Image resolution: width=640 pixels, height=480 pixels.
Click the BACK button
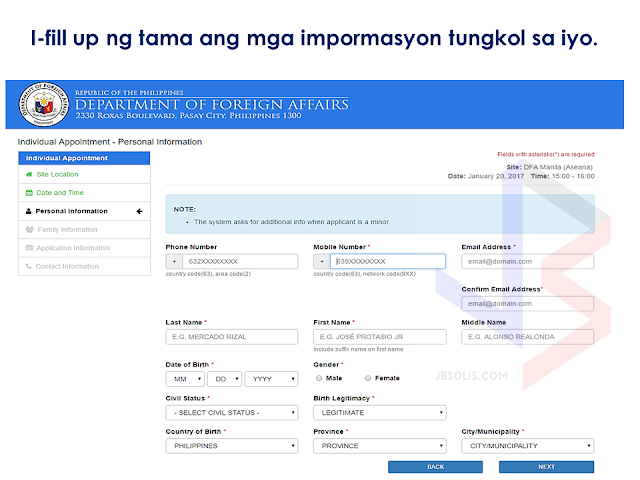(x=435, y=467)
